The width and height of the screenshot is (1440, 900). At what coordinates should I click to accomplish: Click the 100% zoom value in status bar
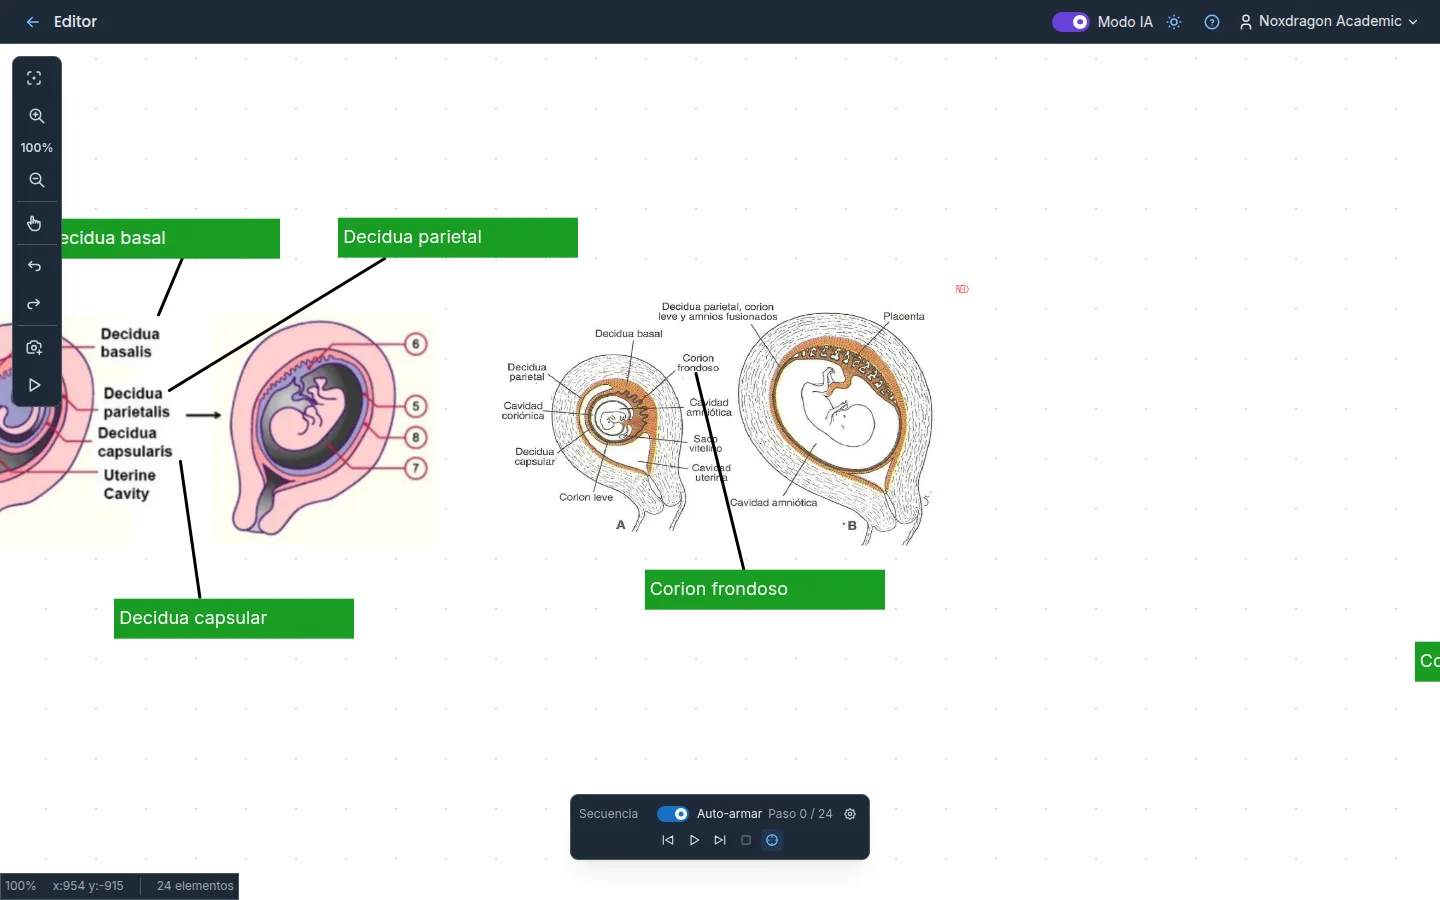(x=20, y=886)
